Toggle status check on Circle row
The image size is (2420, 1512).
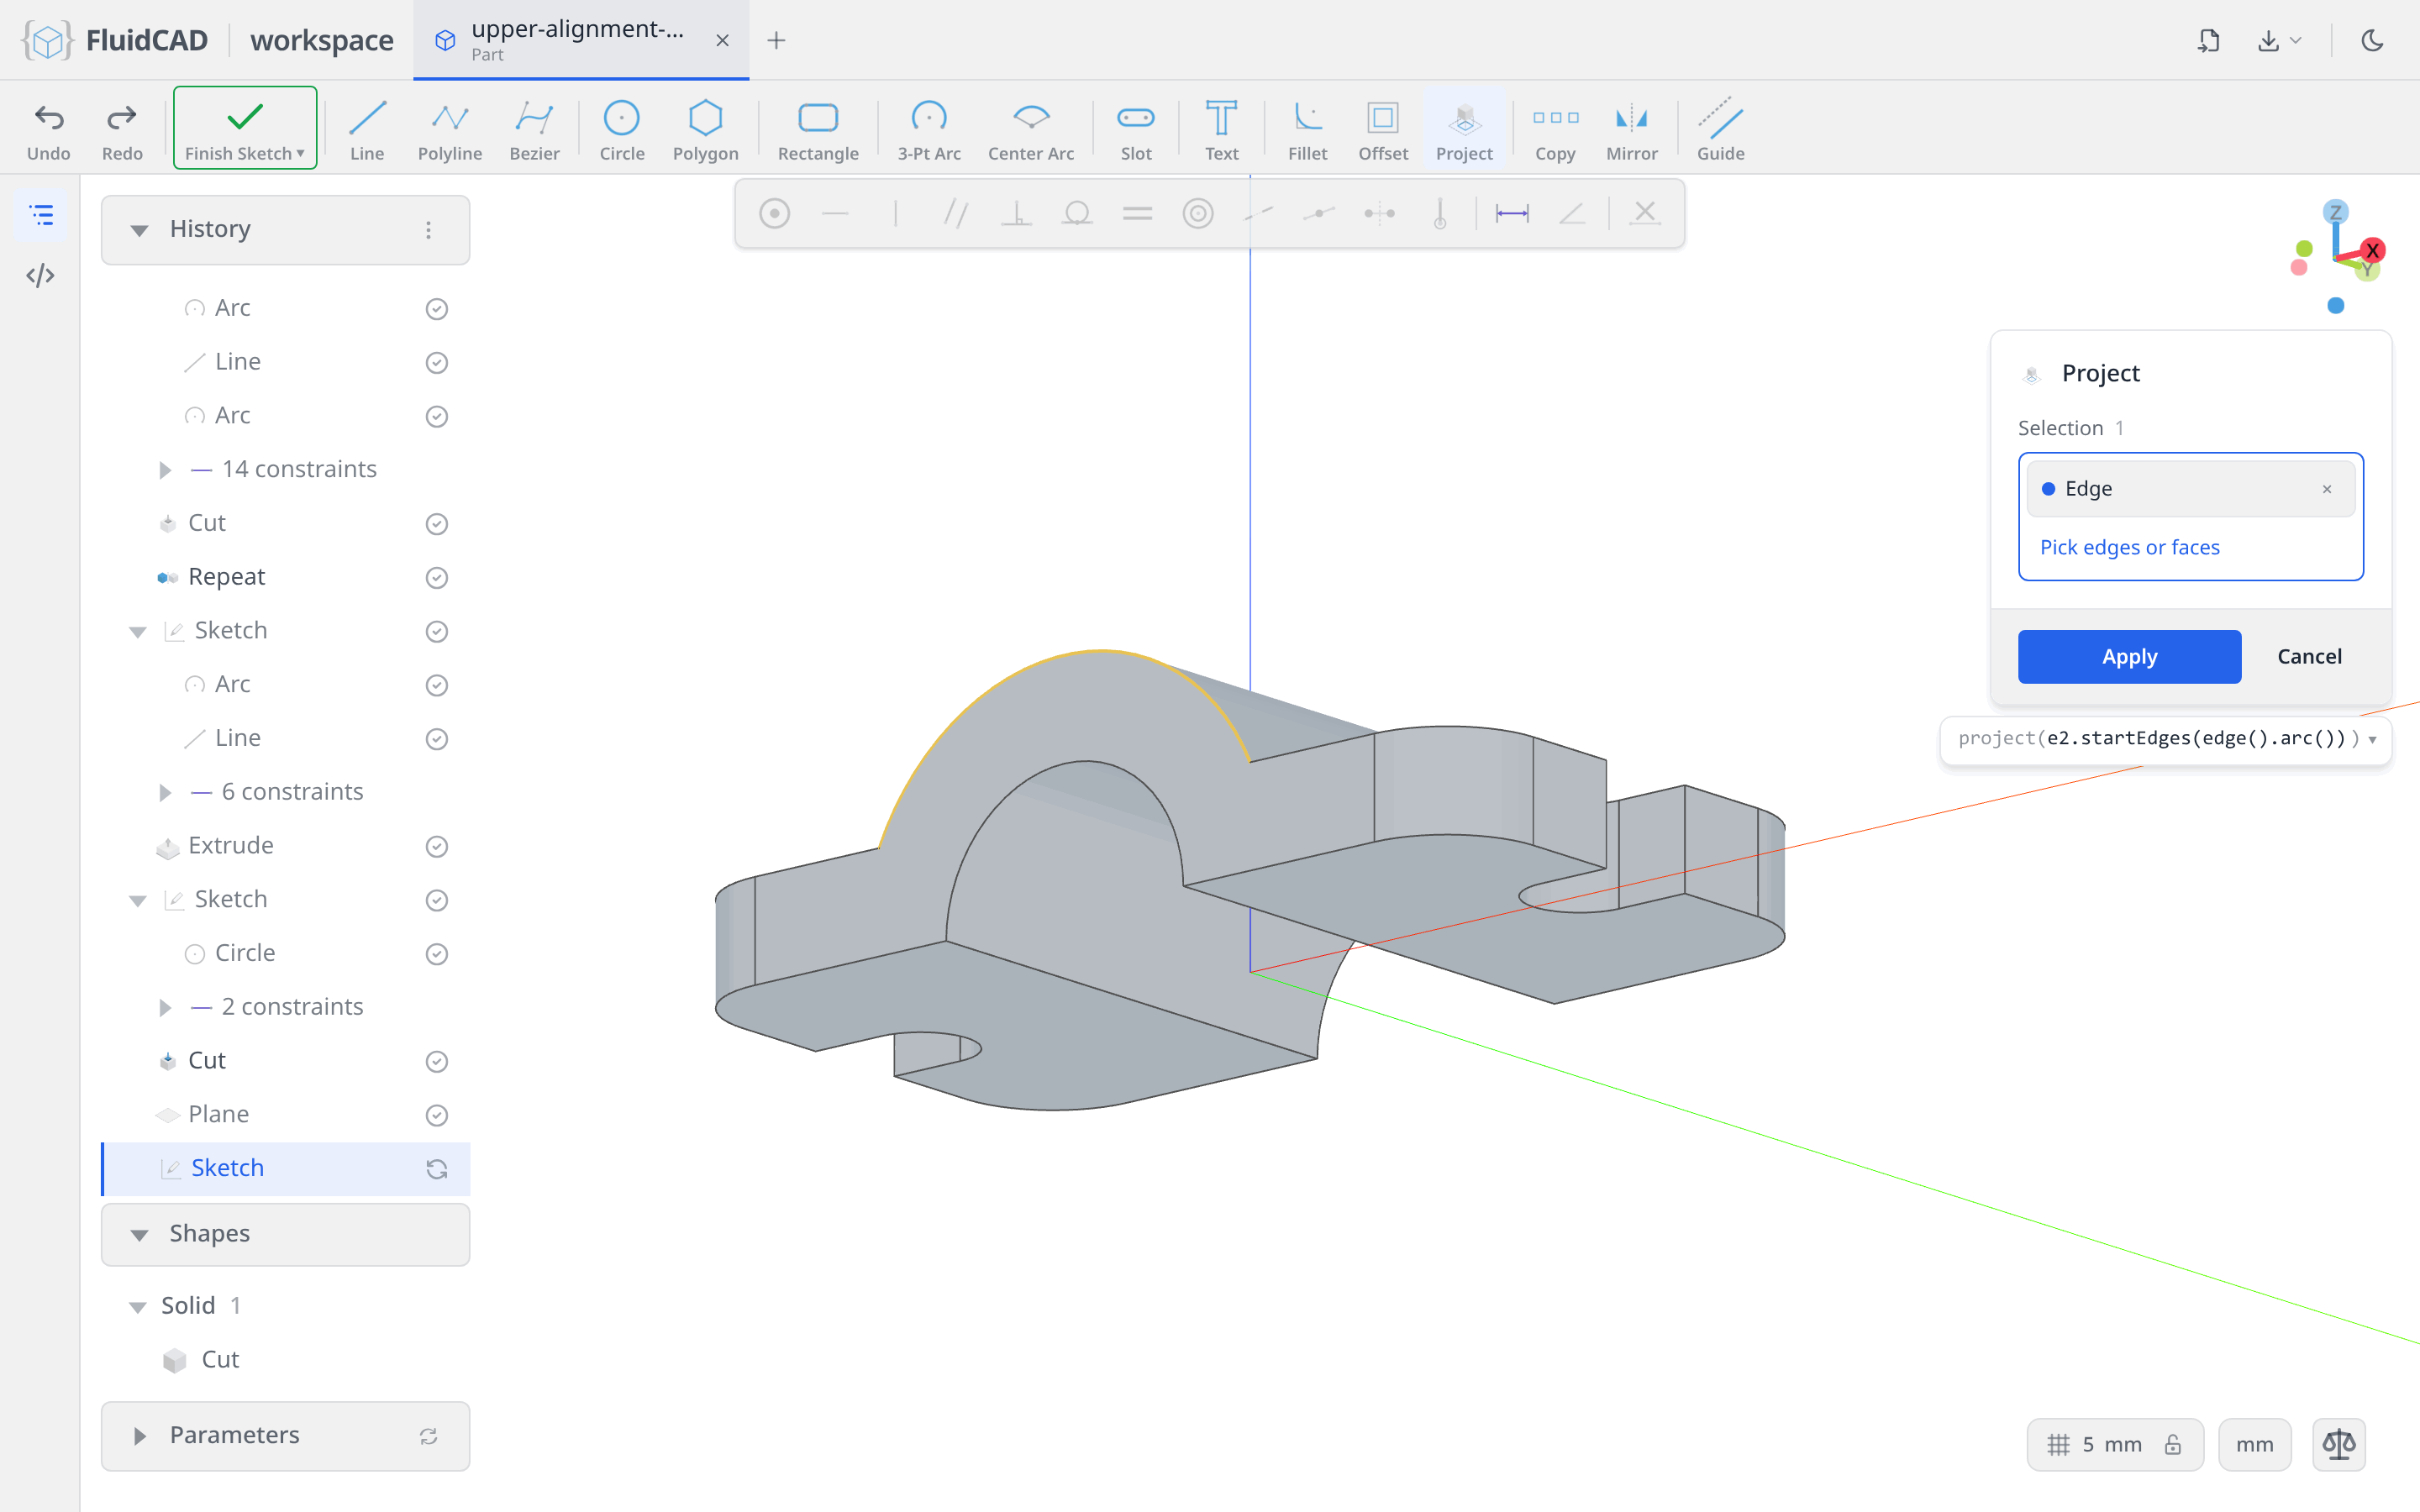point(436,954)
